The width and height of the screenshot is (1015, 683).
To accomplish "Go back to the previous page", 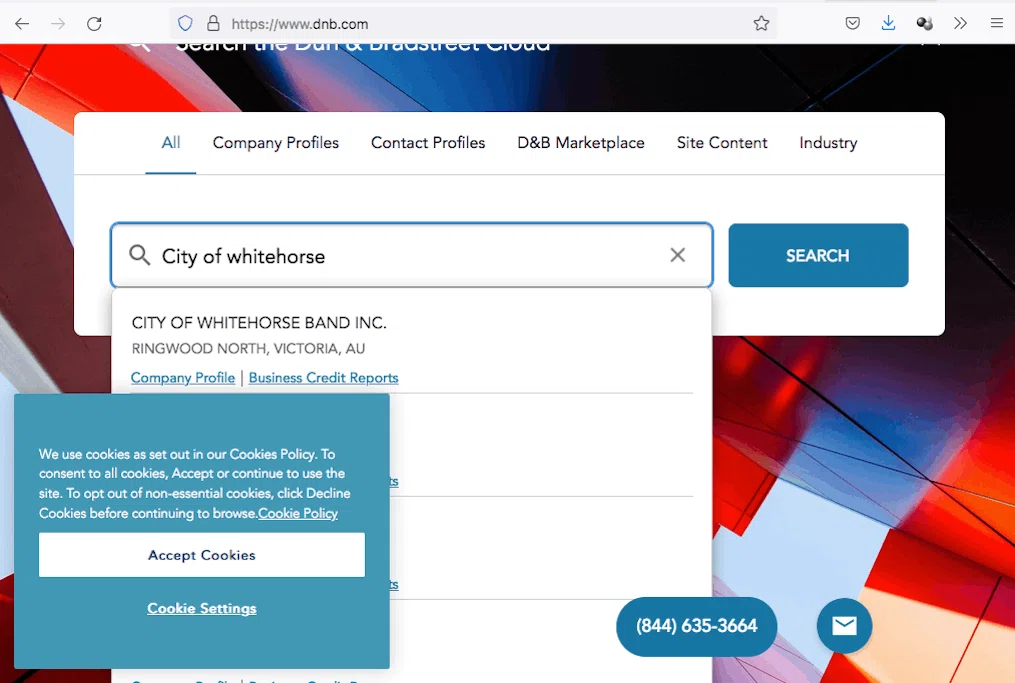I will [22, 24].
